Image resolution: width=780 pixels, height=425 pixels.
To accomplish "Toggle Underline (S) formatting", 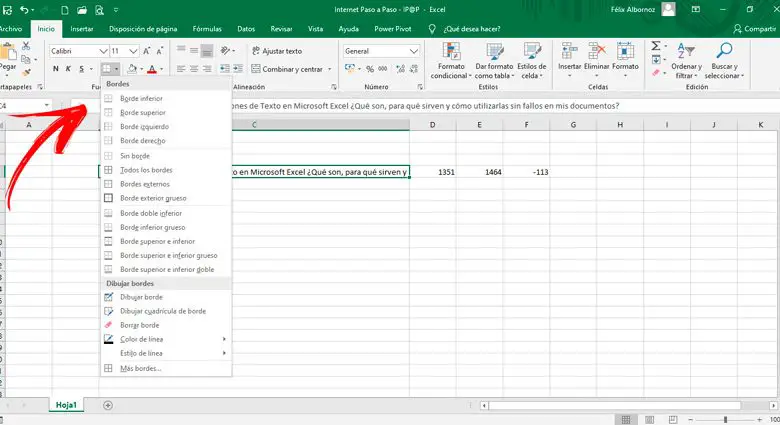I will (82, 69).
